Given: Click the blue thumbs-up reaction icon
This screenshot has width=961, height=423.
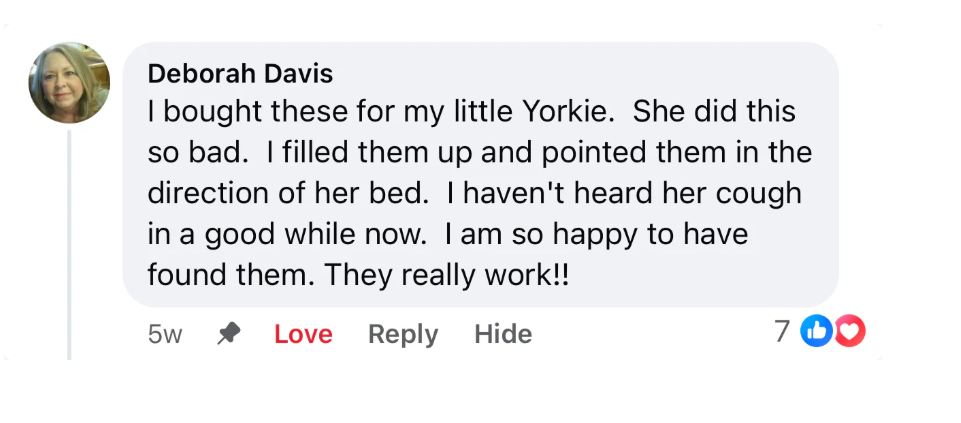Looking at the screenshot, I should point(817,332).
